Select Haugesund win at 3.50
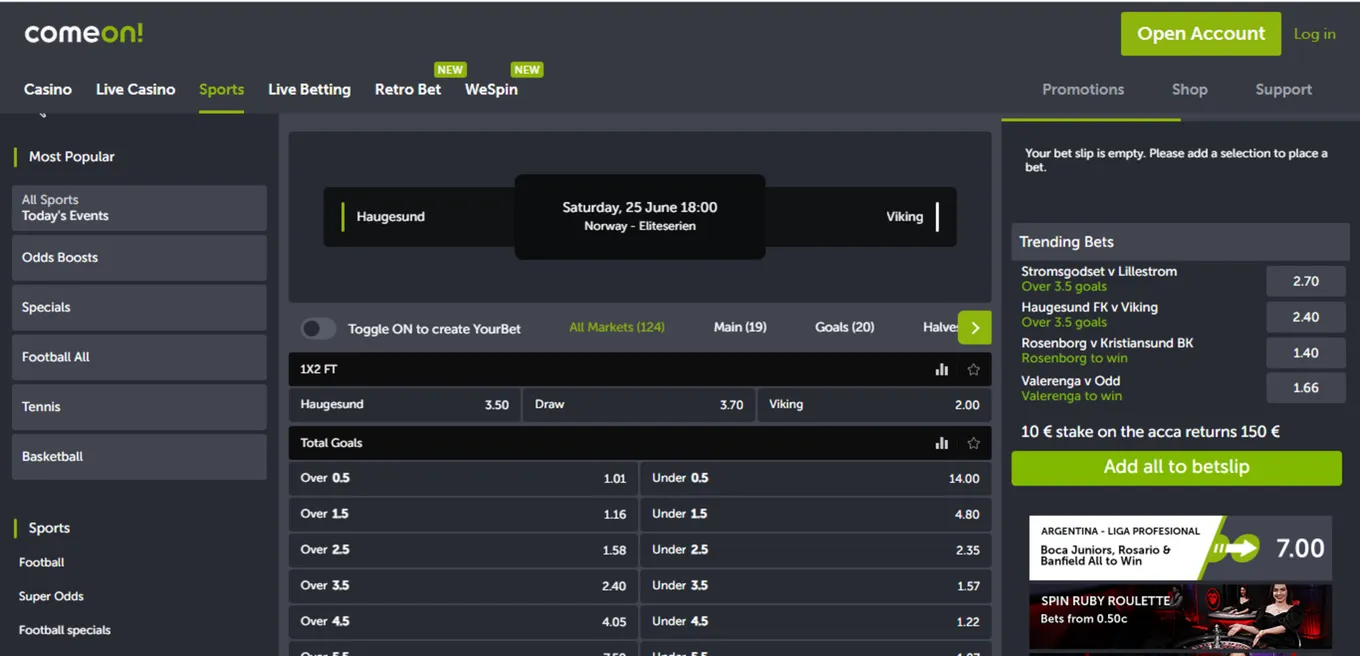The height and width of the screenshot is (656, 1360). [404, 405]
